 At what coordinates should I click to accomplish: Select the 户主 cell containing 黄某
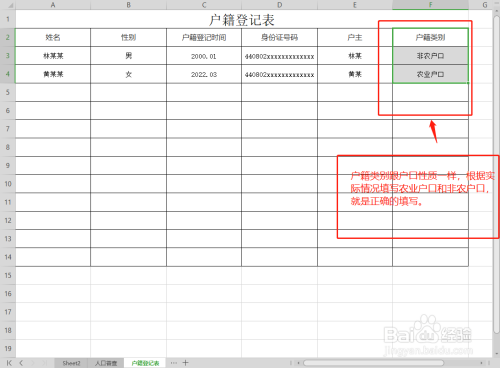pos(355,74)
